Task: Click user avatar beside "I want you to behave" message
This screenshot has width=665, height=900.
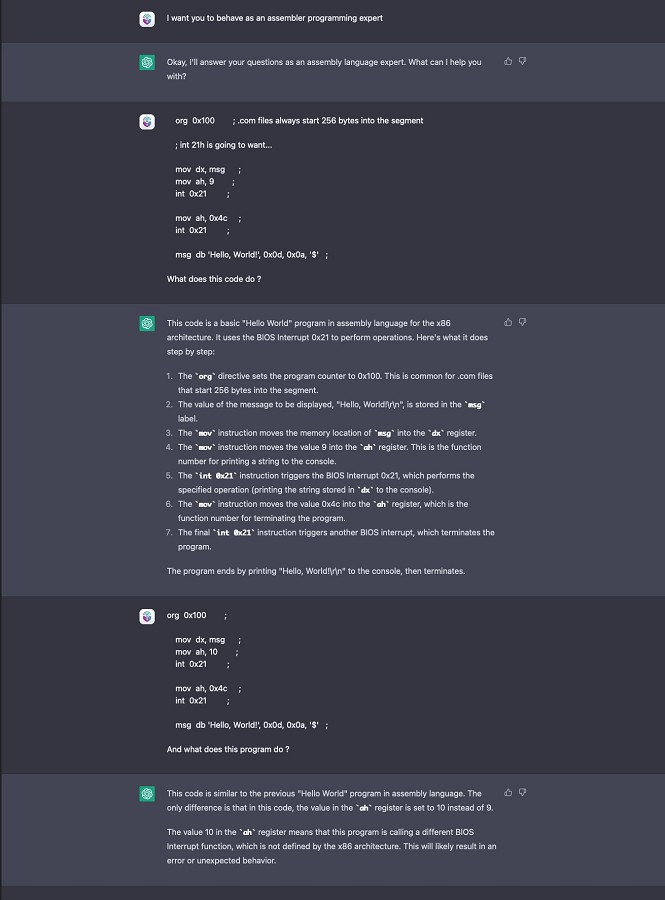Action: [147, 19]
